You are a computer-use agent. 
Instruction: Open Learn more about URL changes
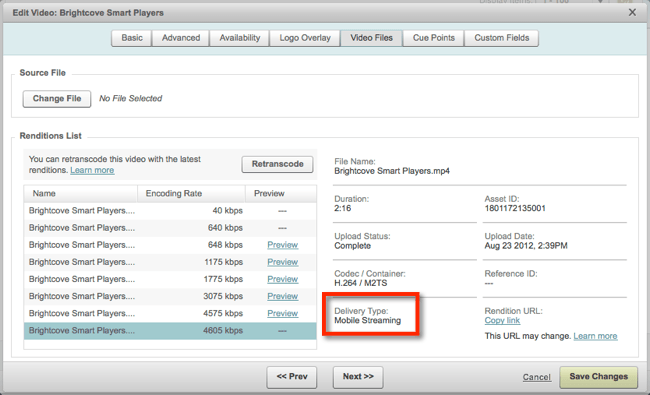[x=595, y=336]
